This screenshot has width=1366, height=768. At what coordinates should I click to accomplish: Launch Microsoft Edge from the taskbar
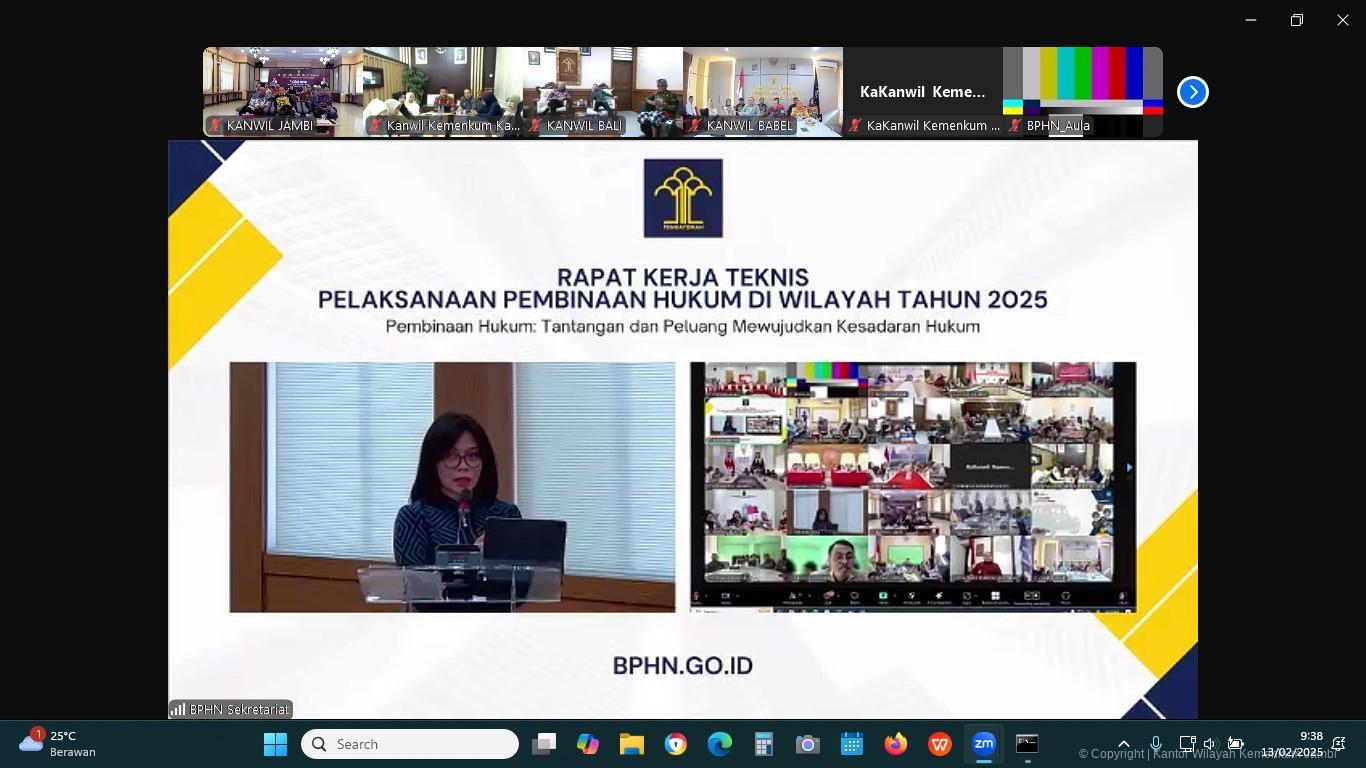[720, 744]
